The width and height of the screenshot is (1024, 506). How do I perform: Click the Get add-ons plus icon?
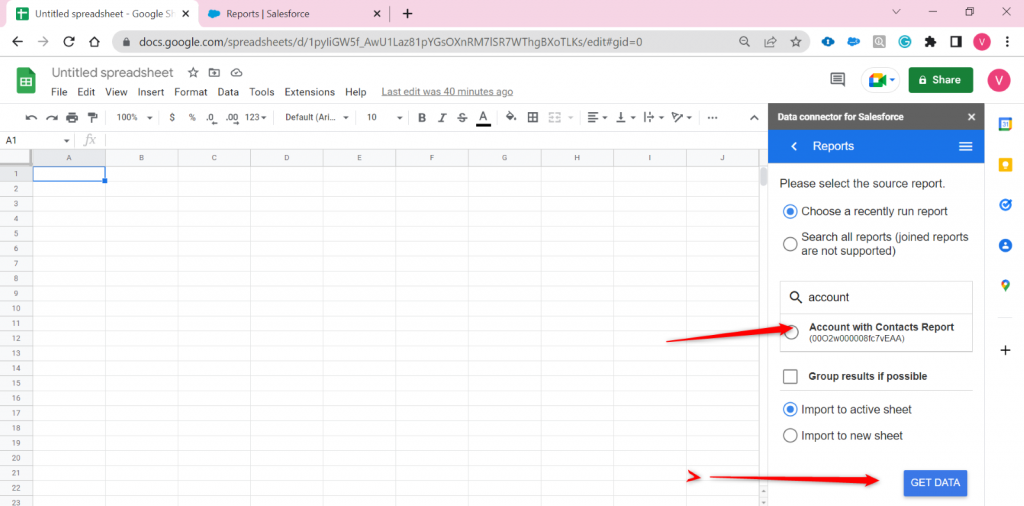point(1006,351)
